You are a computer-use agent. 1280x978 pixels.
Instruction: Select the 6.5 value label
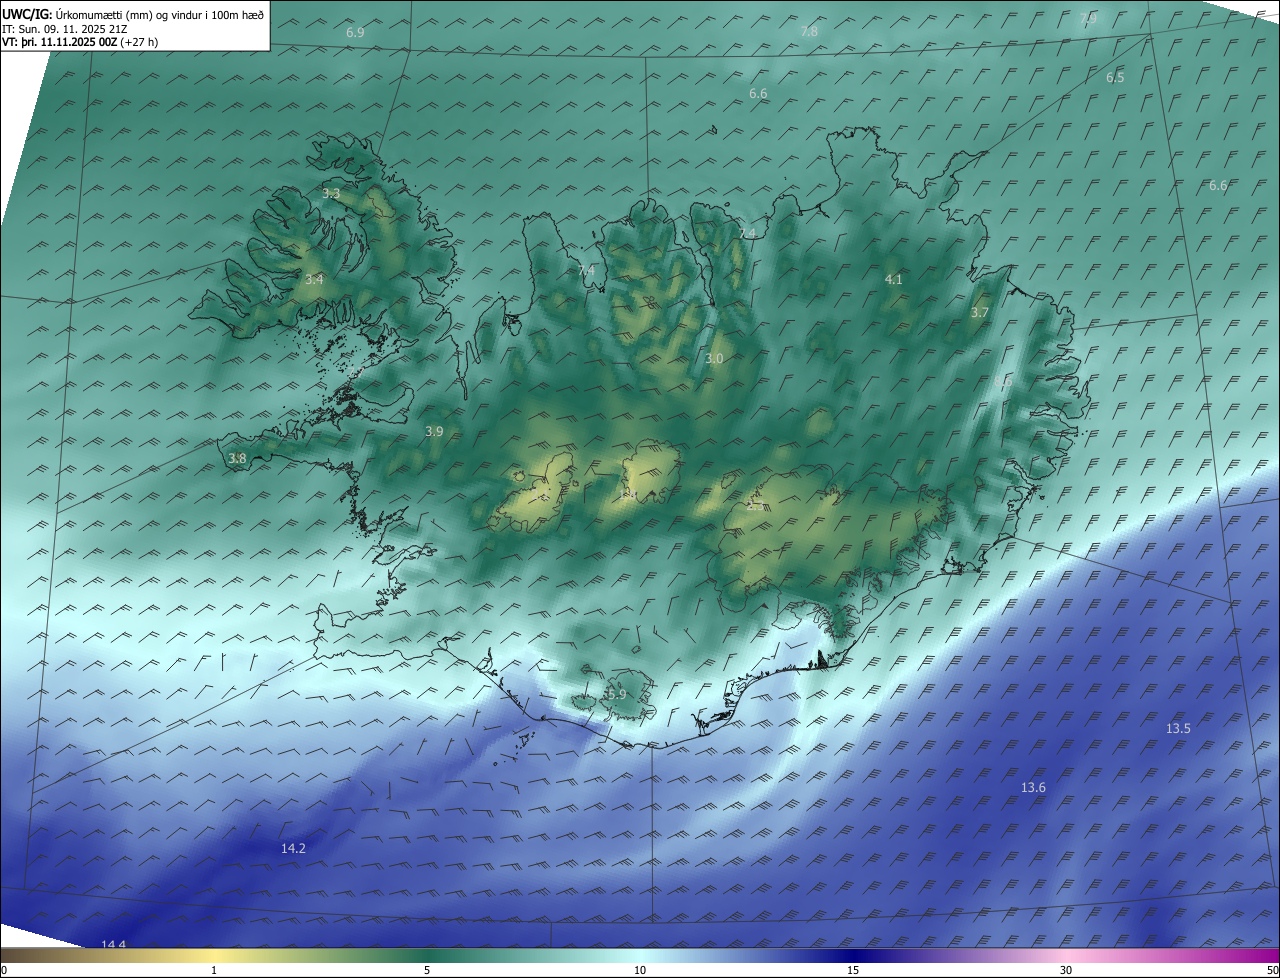point(1115,77)
